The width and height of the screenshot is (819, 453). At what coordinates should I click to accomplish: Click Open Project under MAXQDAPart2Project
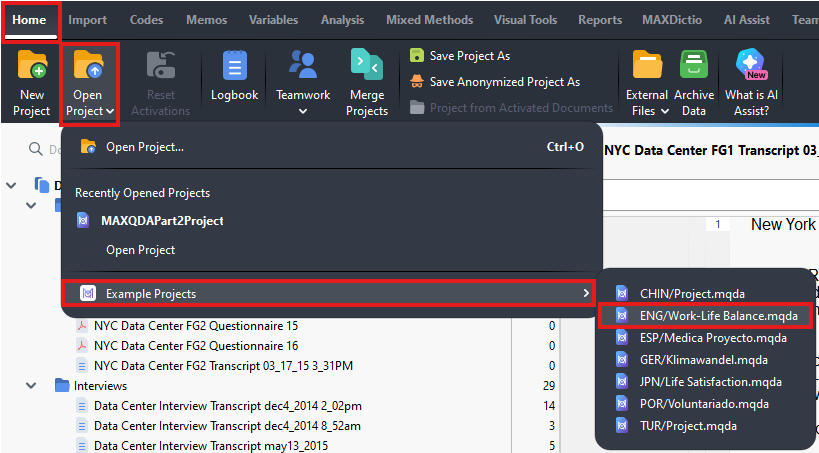click(141, 250)
